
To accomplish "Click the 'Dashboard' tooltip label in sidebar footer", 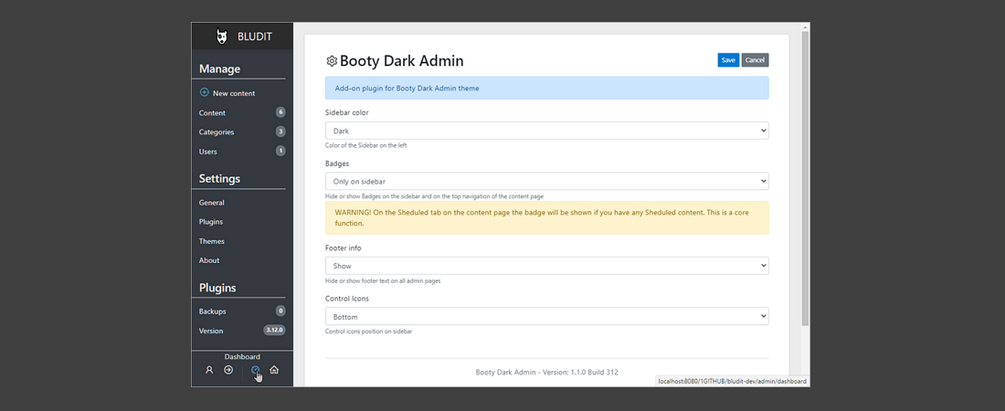I will point(242,356).
